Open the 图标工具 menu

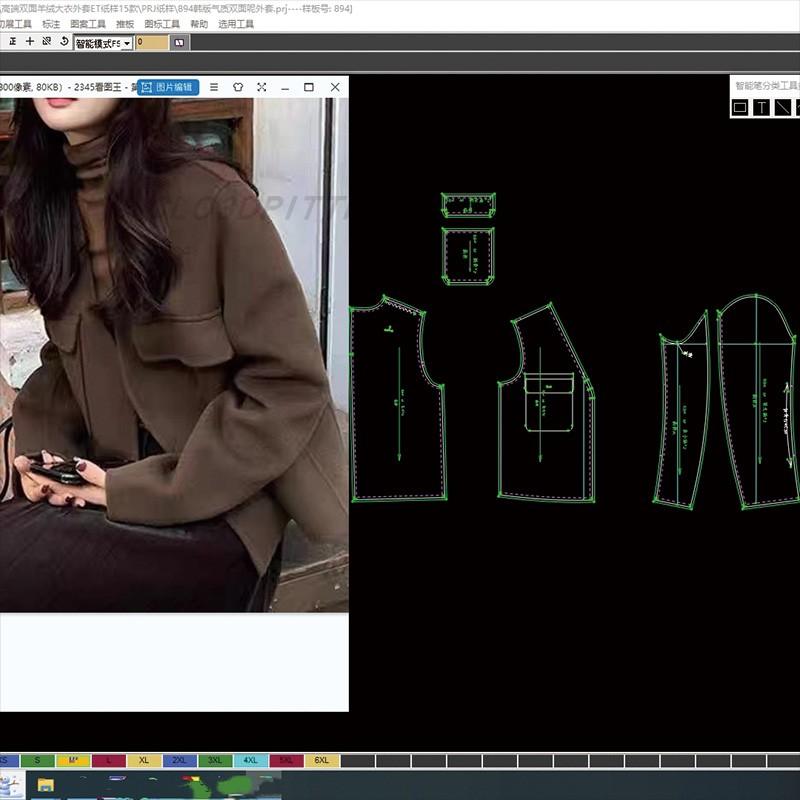[162, 24]
